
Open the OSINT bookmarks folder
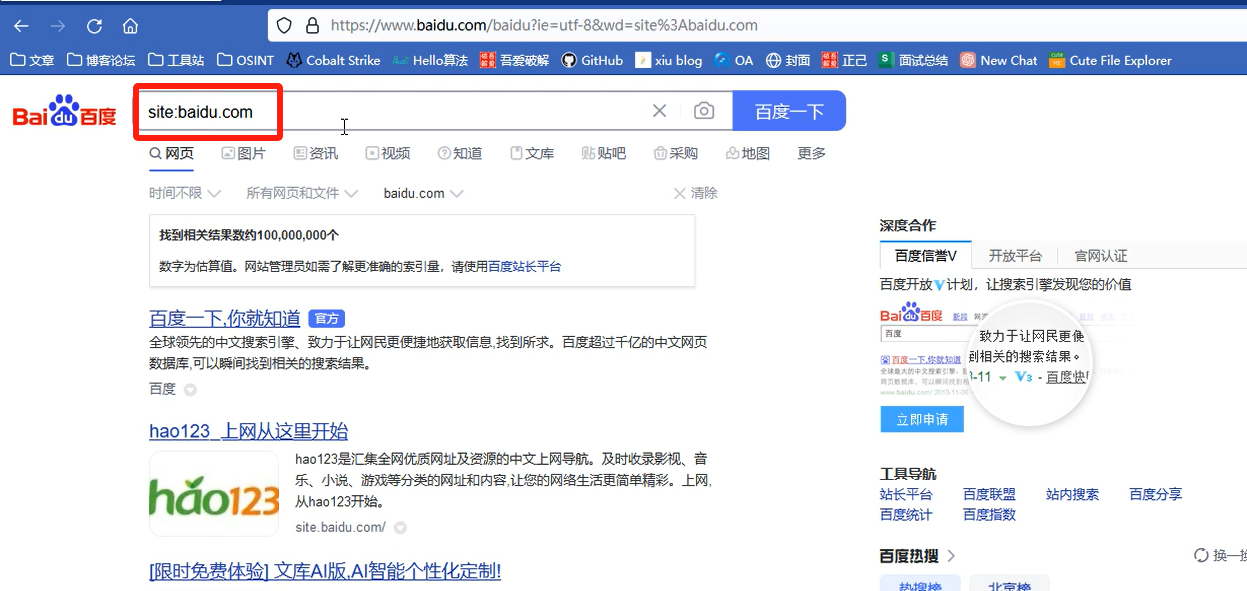tap(245, 60)
